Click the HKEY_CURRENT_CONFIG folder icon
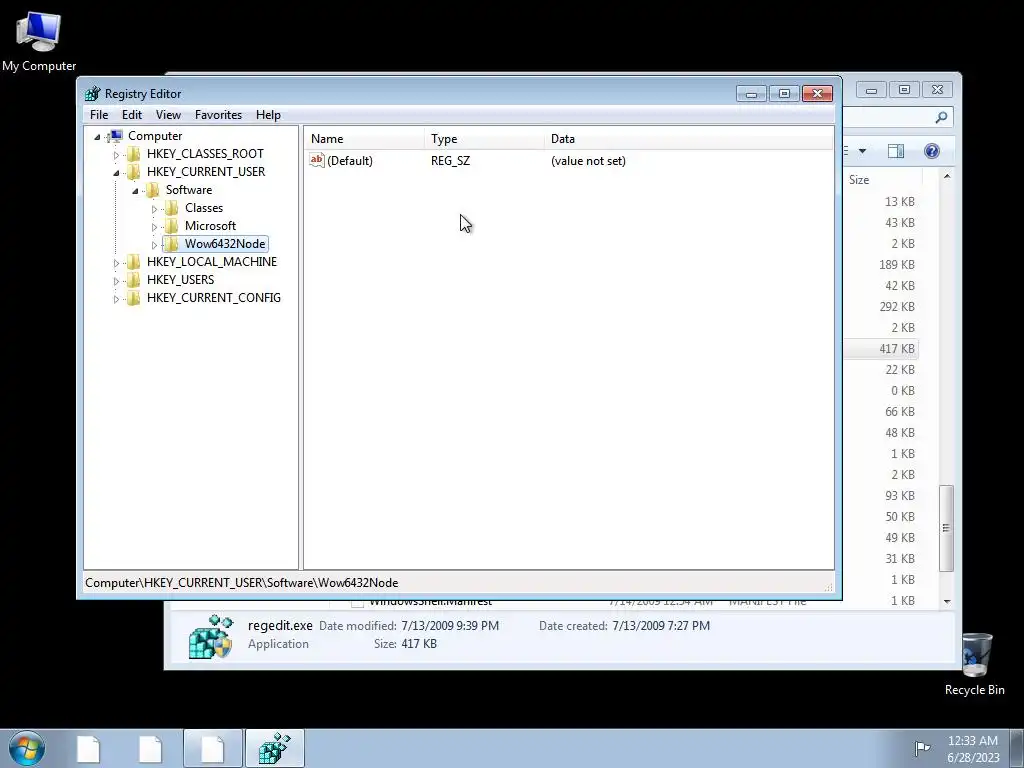Screen dimensions: 1024x768 click(x=134, y=298)
